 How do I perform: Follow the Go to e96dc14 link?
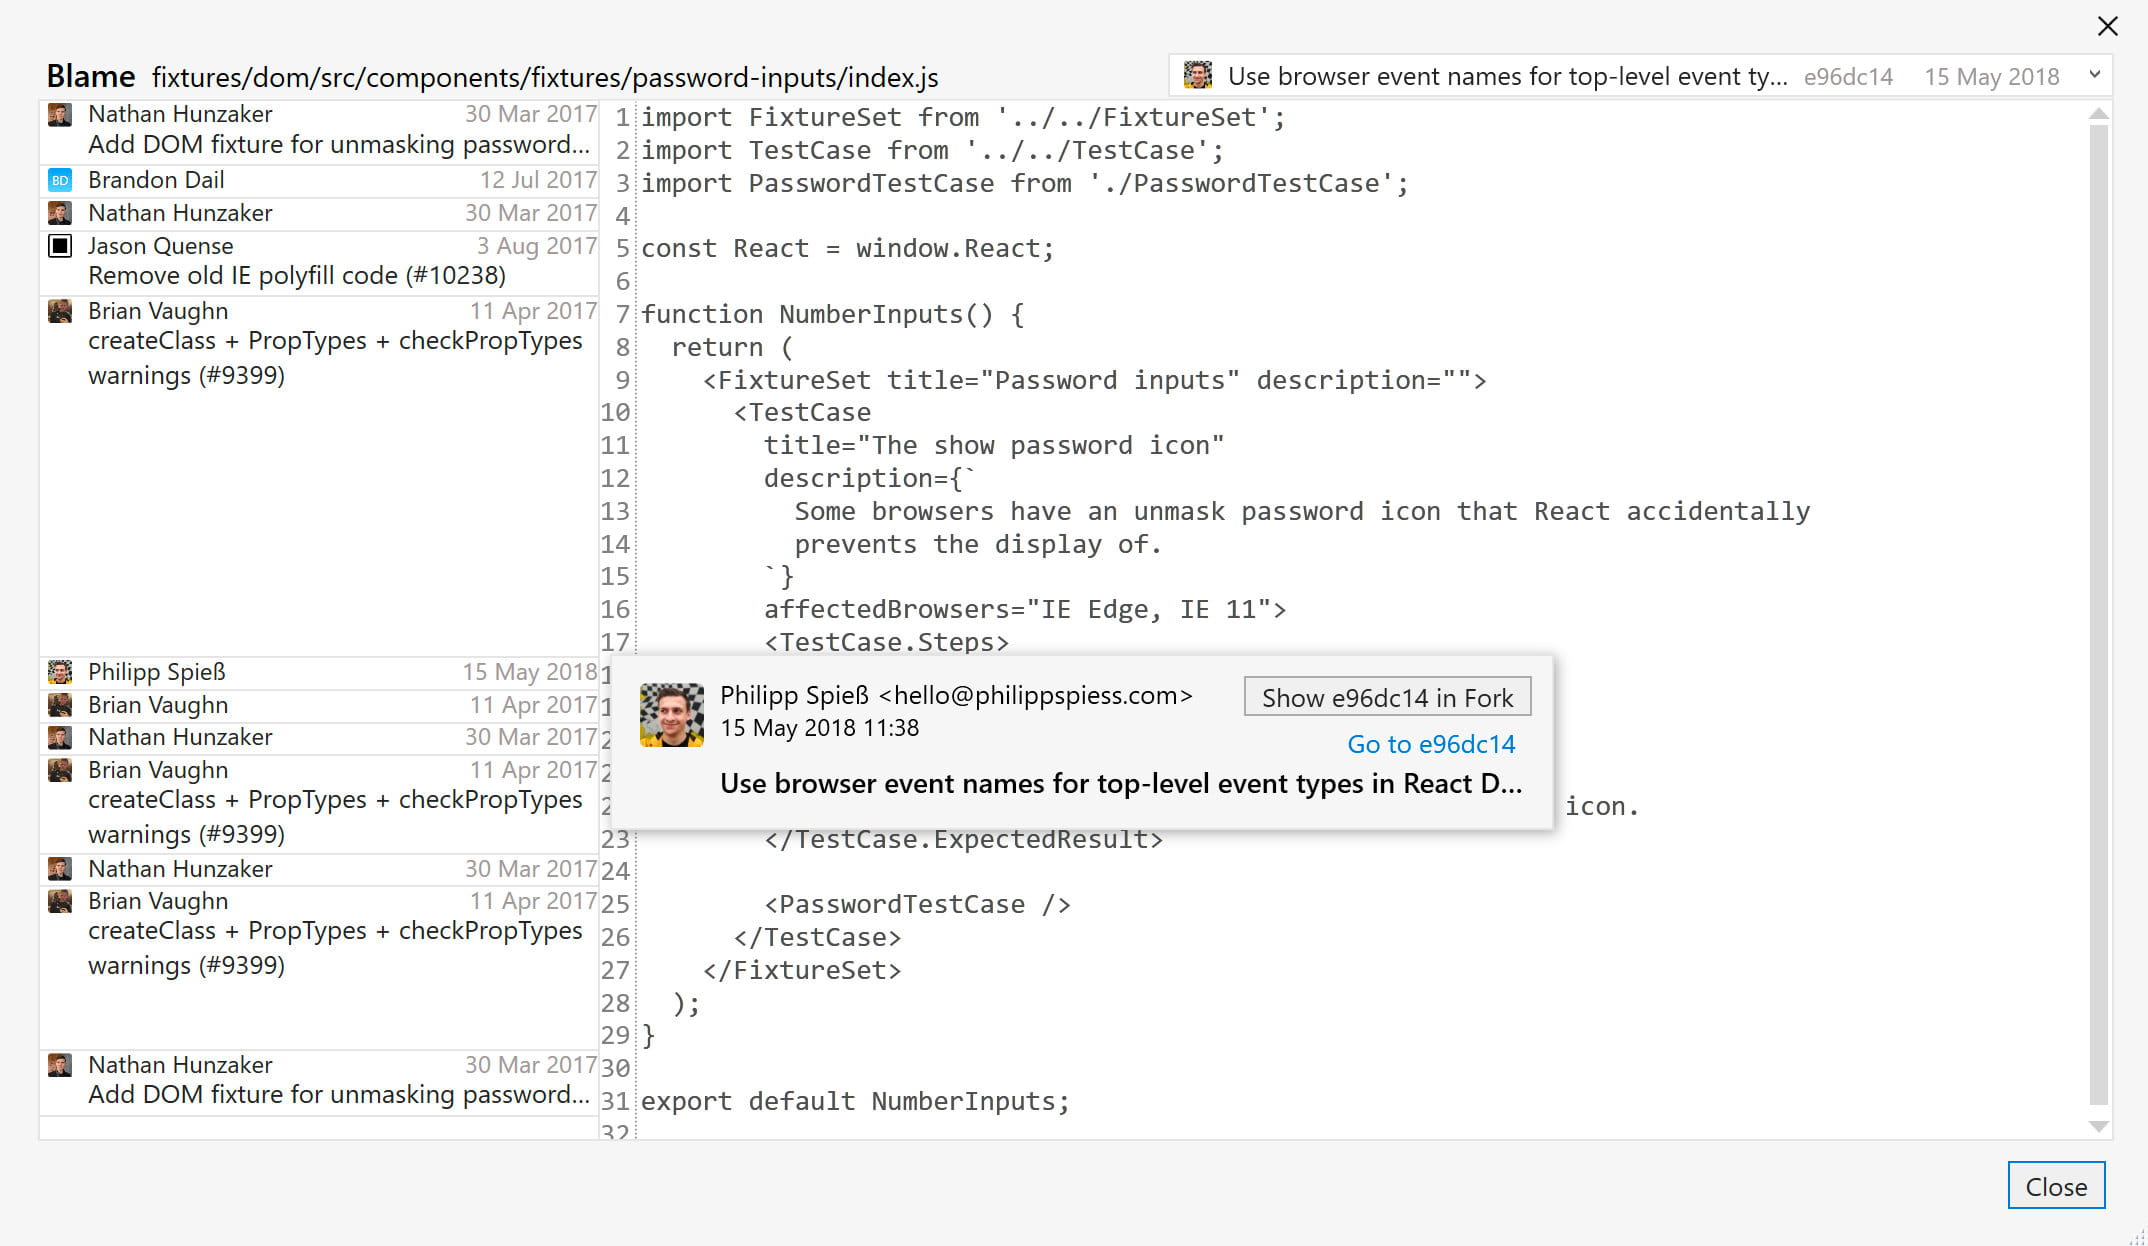tap(1430, 744)
